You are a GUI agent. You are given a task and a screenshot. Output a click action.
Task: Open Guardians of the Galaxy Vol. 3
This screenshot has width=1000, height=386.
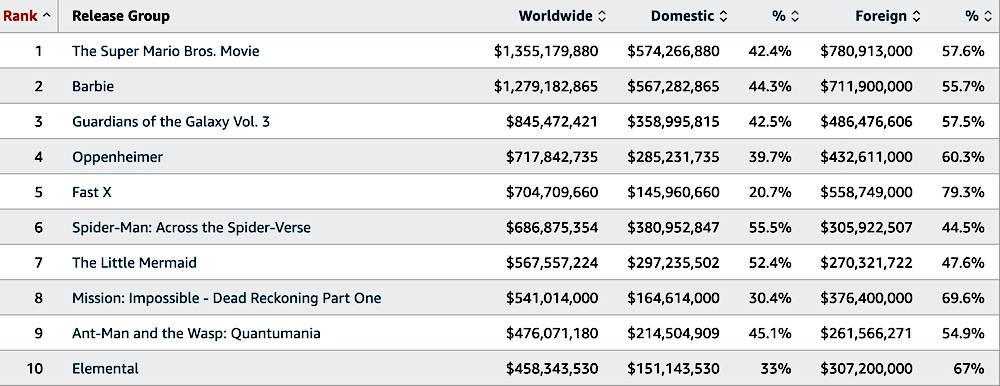tap(171, 121)
